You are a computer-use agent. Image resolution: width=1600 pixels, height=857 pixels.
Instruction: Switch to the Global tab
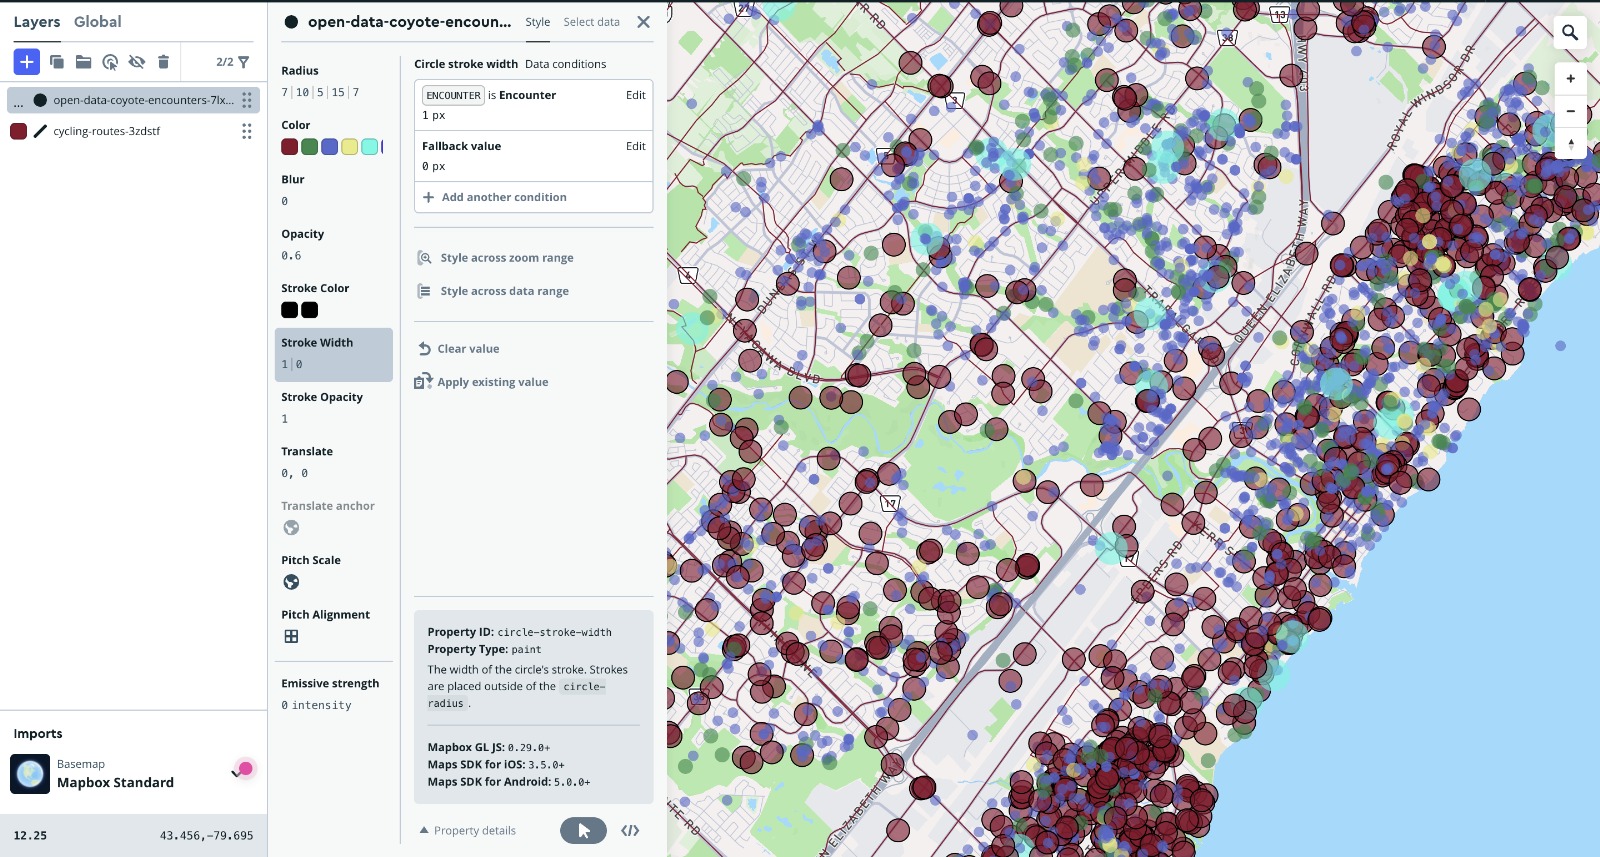pos(97,22)
